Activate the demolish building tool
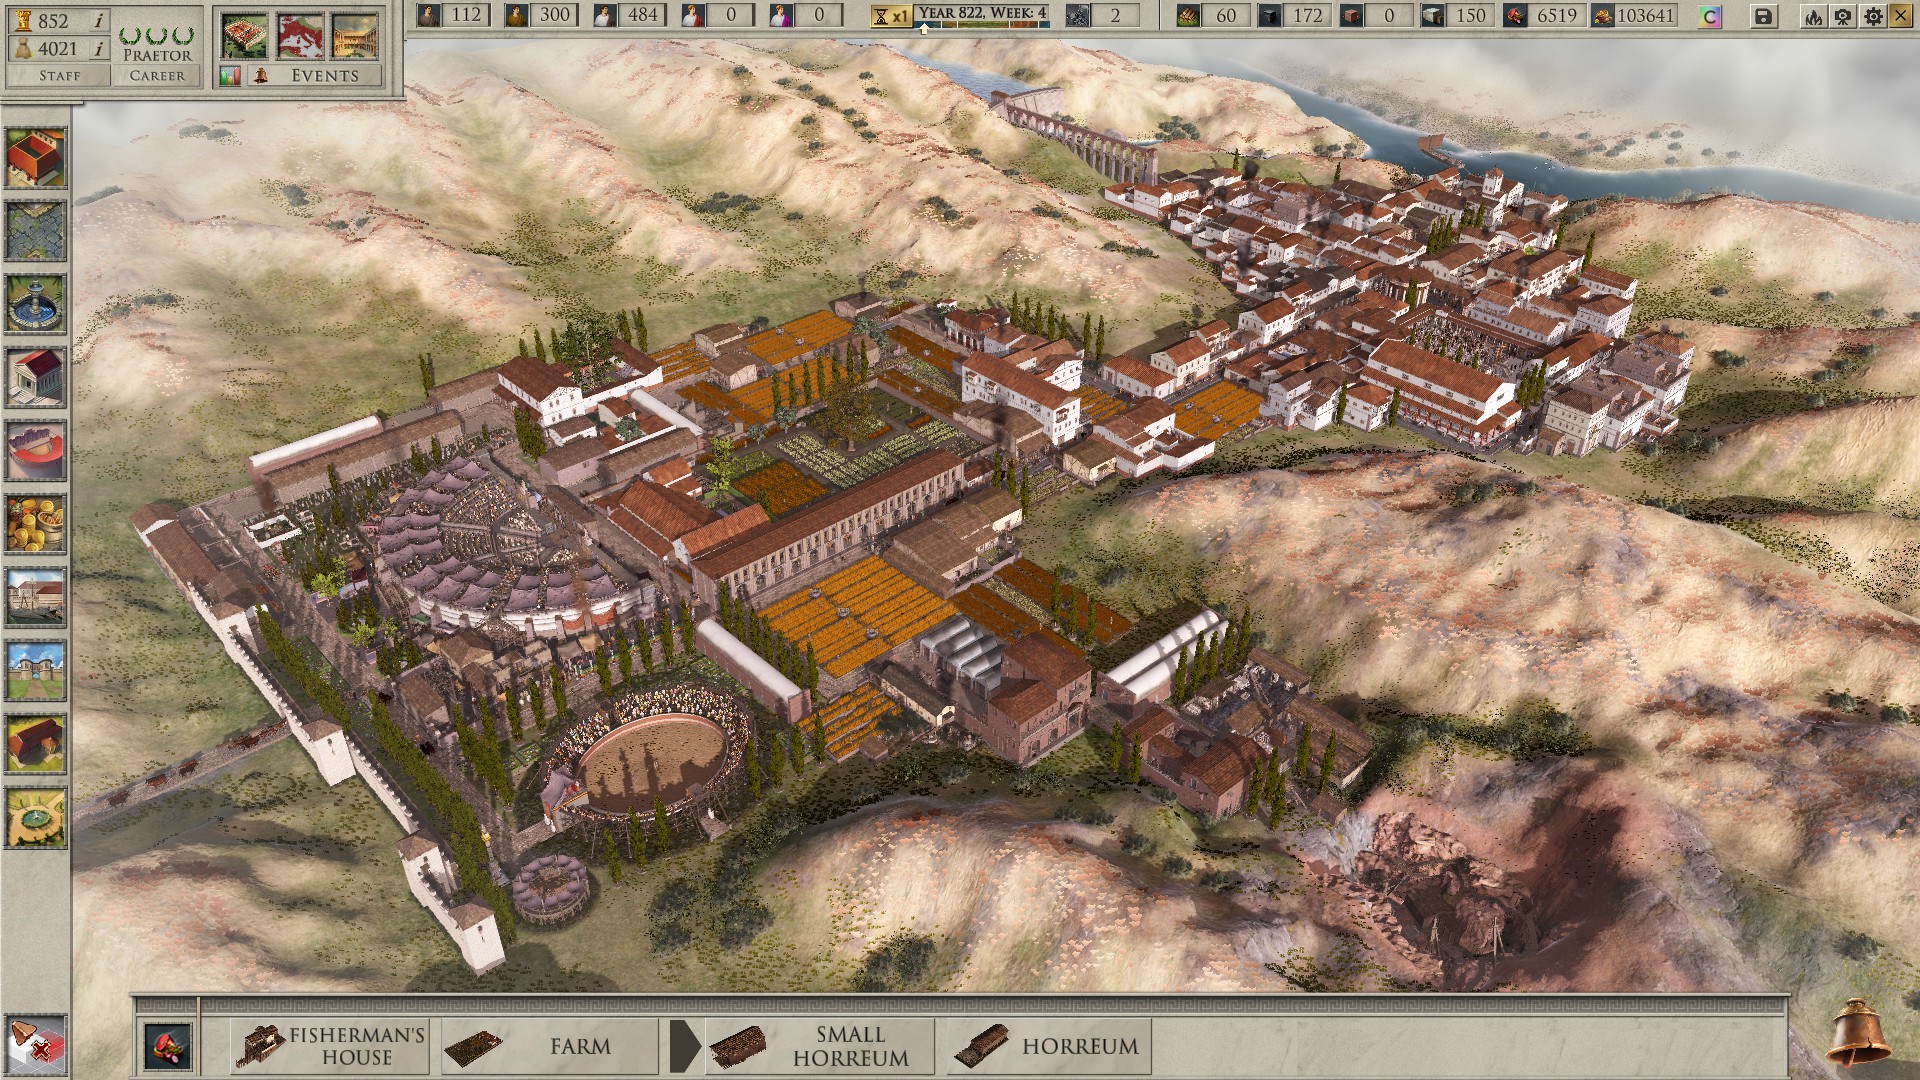 click(36, 1046)
